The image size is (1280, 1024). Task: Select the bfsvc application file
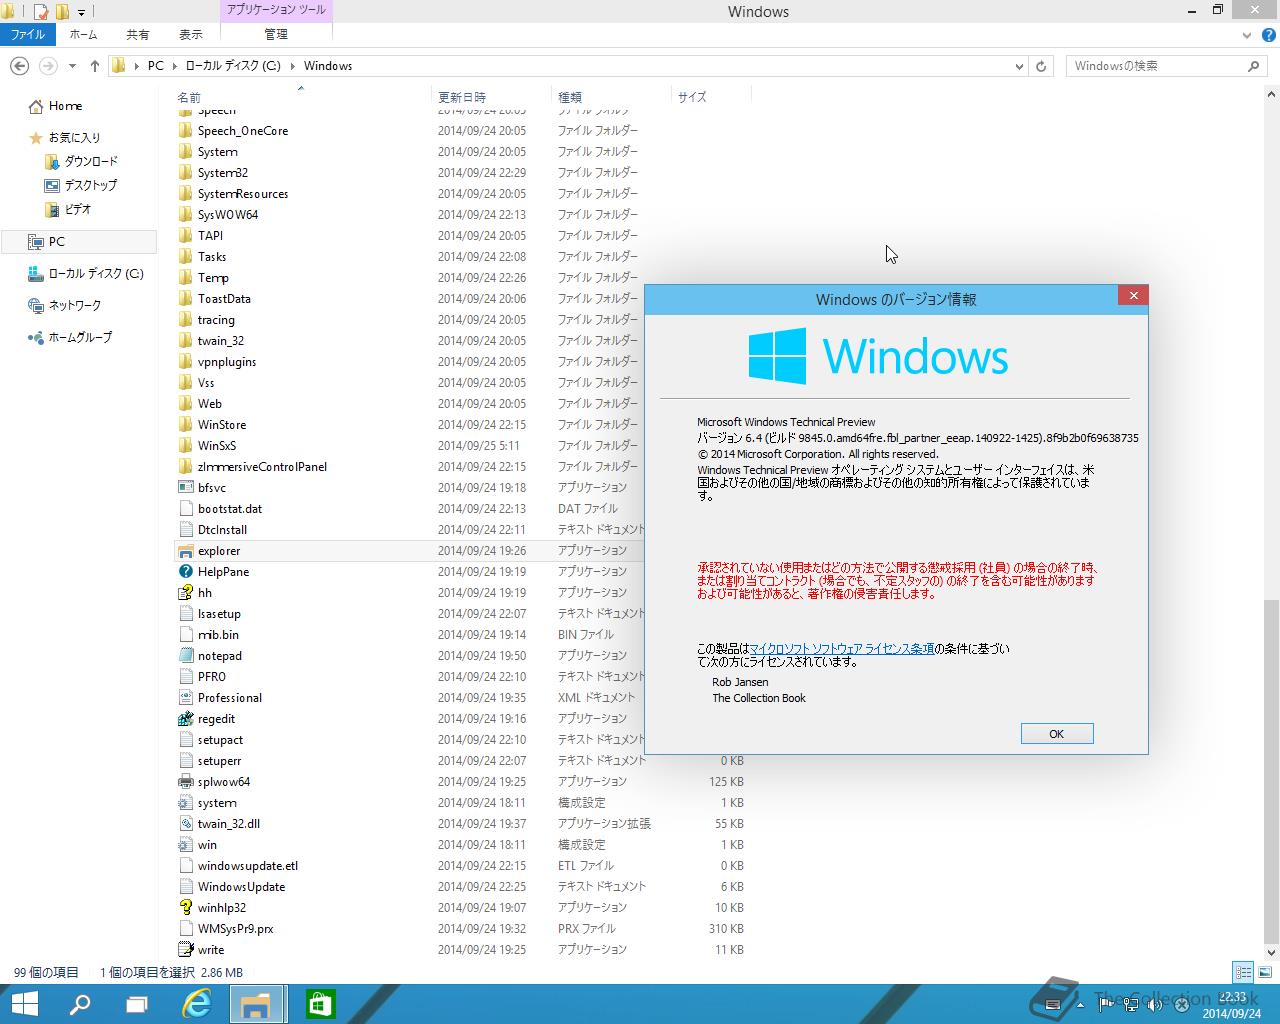tap(212, 488)
